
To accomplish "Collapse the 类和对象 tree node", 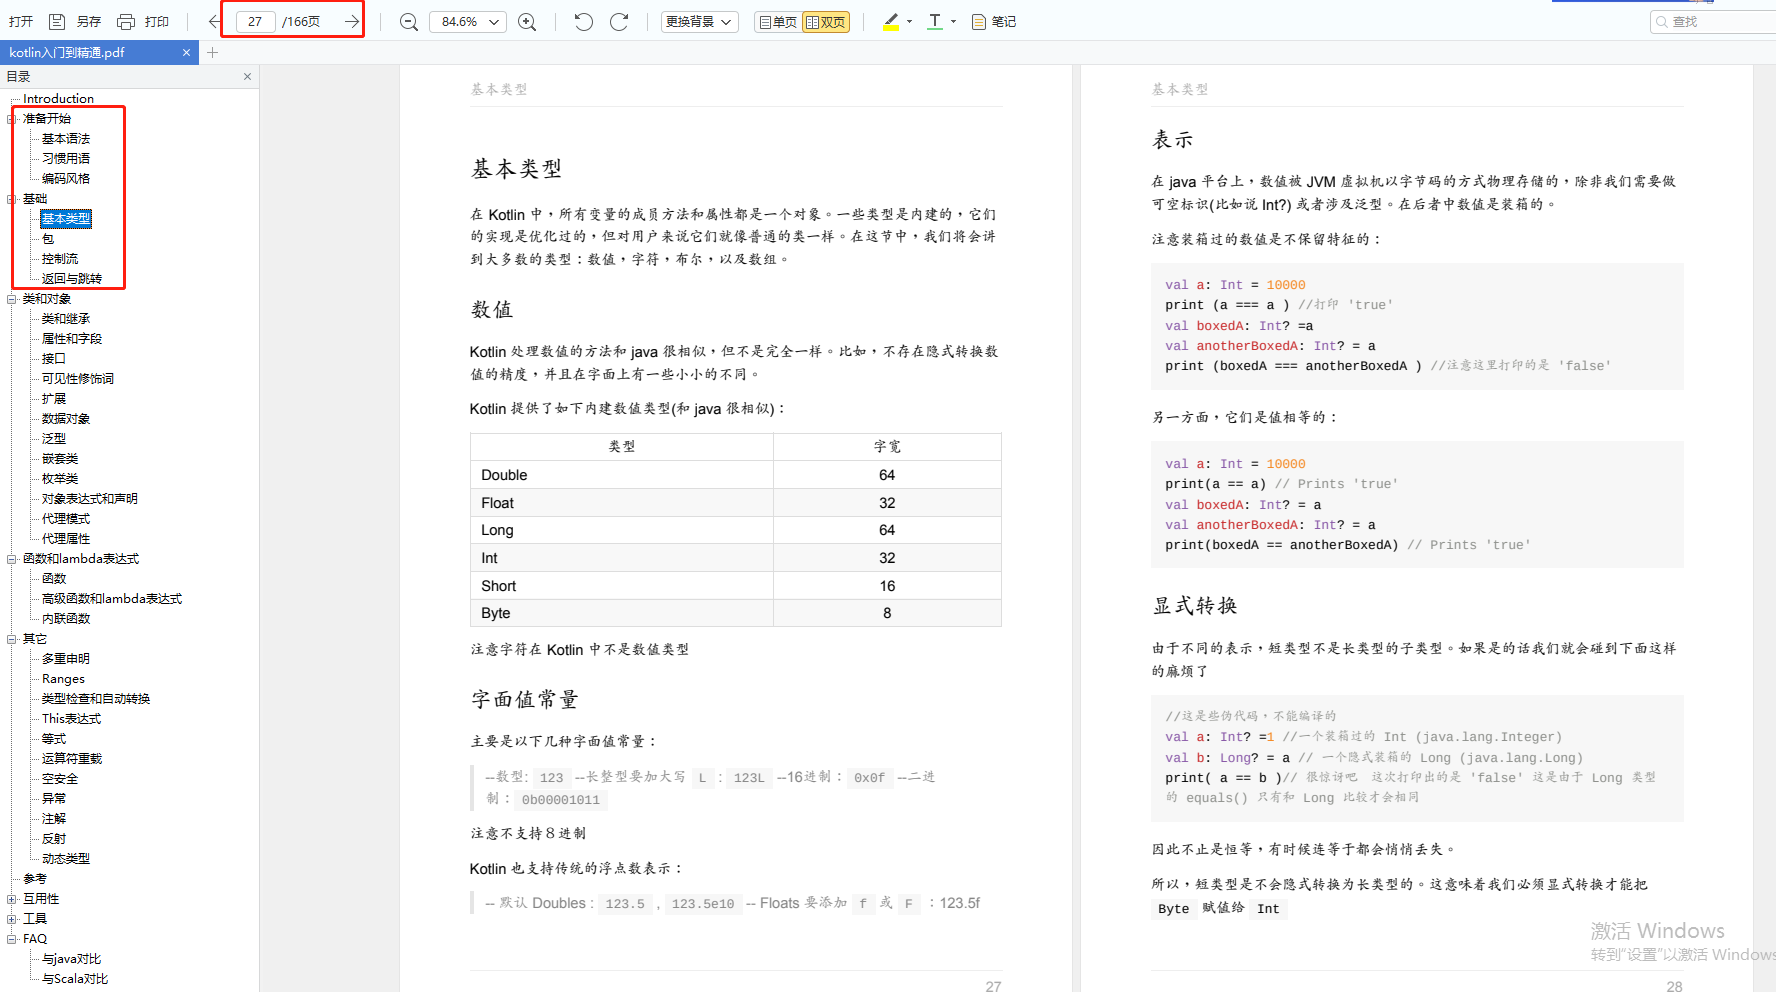I will click(x=12, y=298).
